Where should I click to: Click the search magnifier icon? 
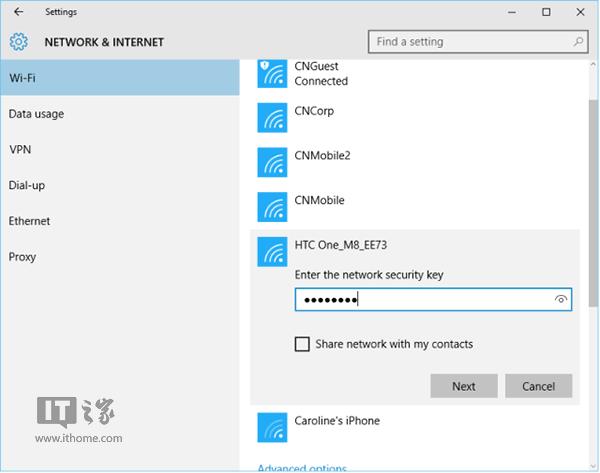coord(579,42)
